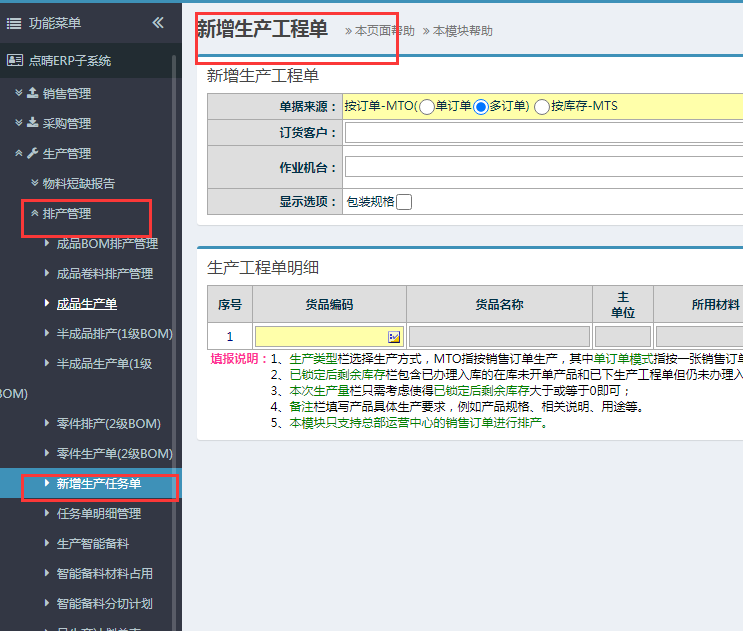Tick the 包装规格 checkbox
Image resolution: width=743 pixels, height=631 pixels.
click(404, 202)
